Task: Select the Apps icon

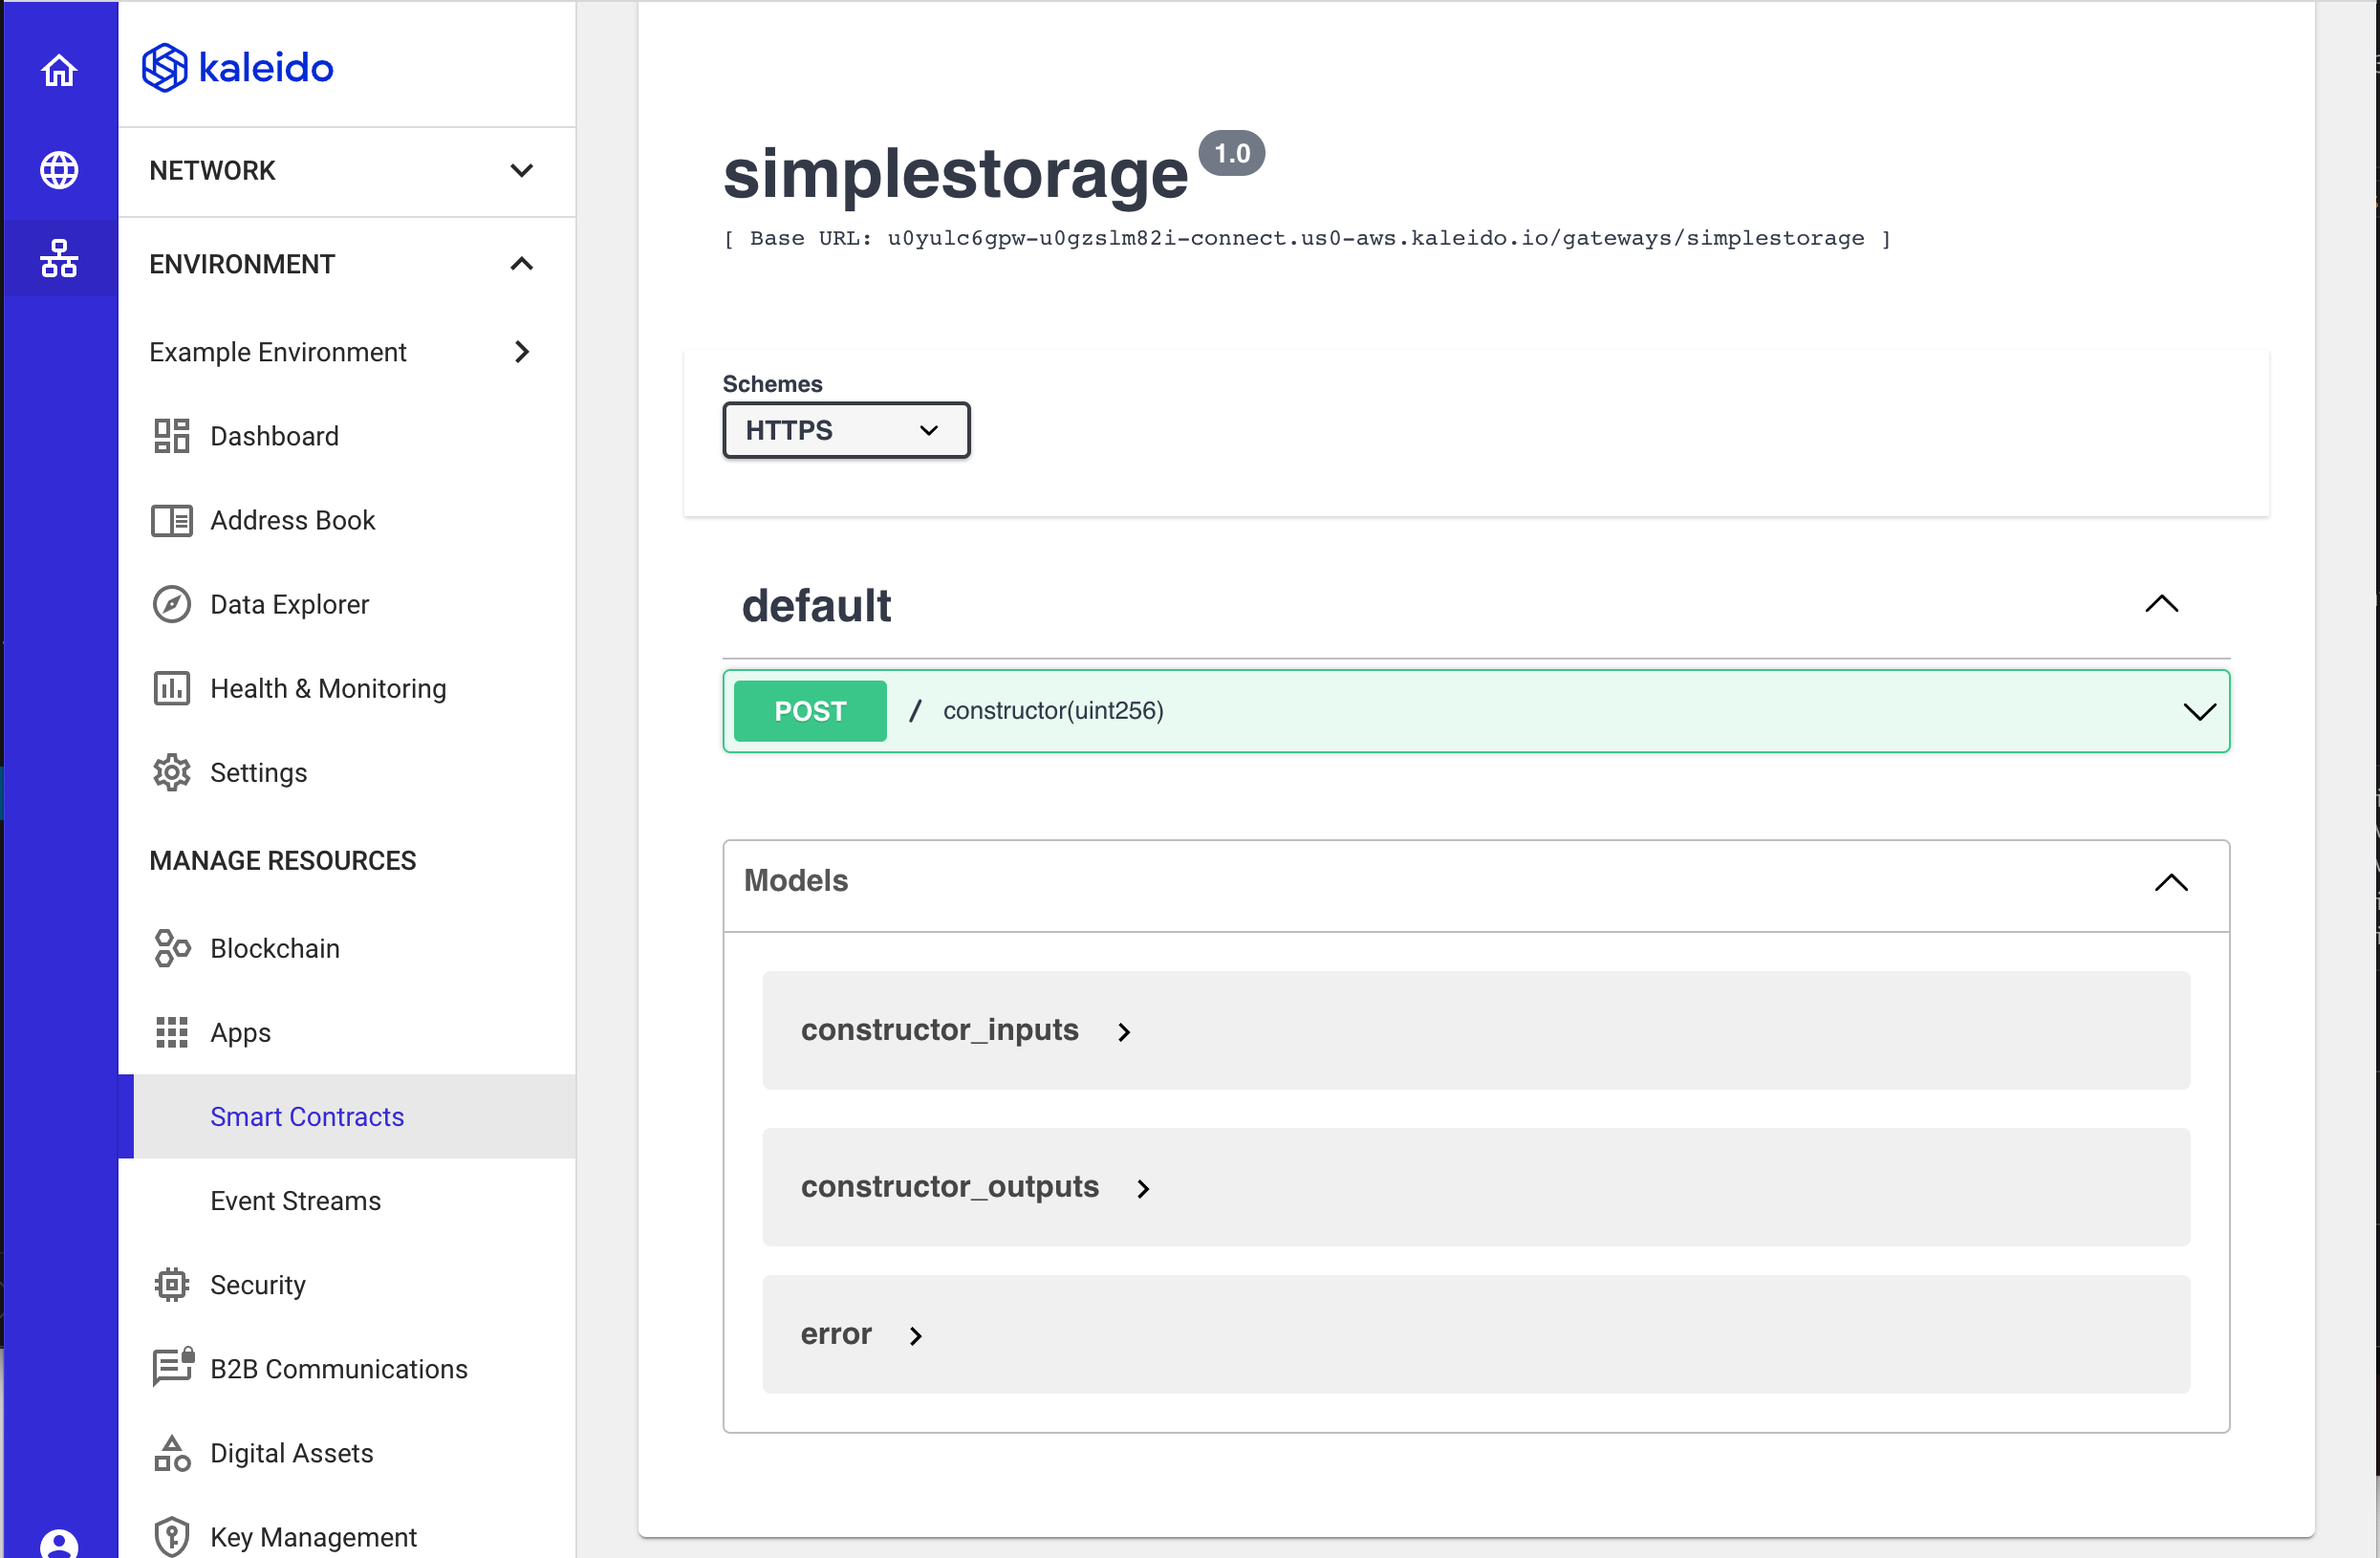Action: click(172, 1031)
